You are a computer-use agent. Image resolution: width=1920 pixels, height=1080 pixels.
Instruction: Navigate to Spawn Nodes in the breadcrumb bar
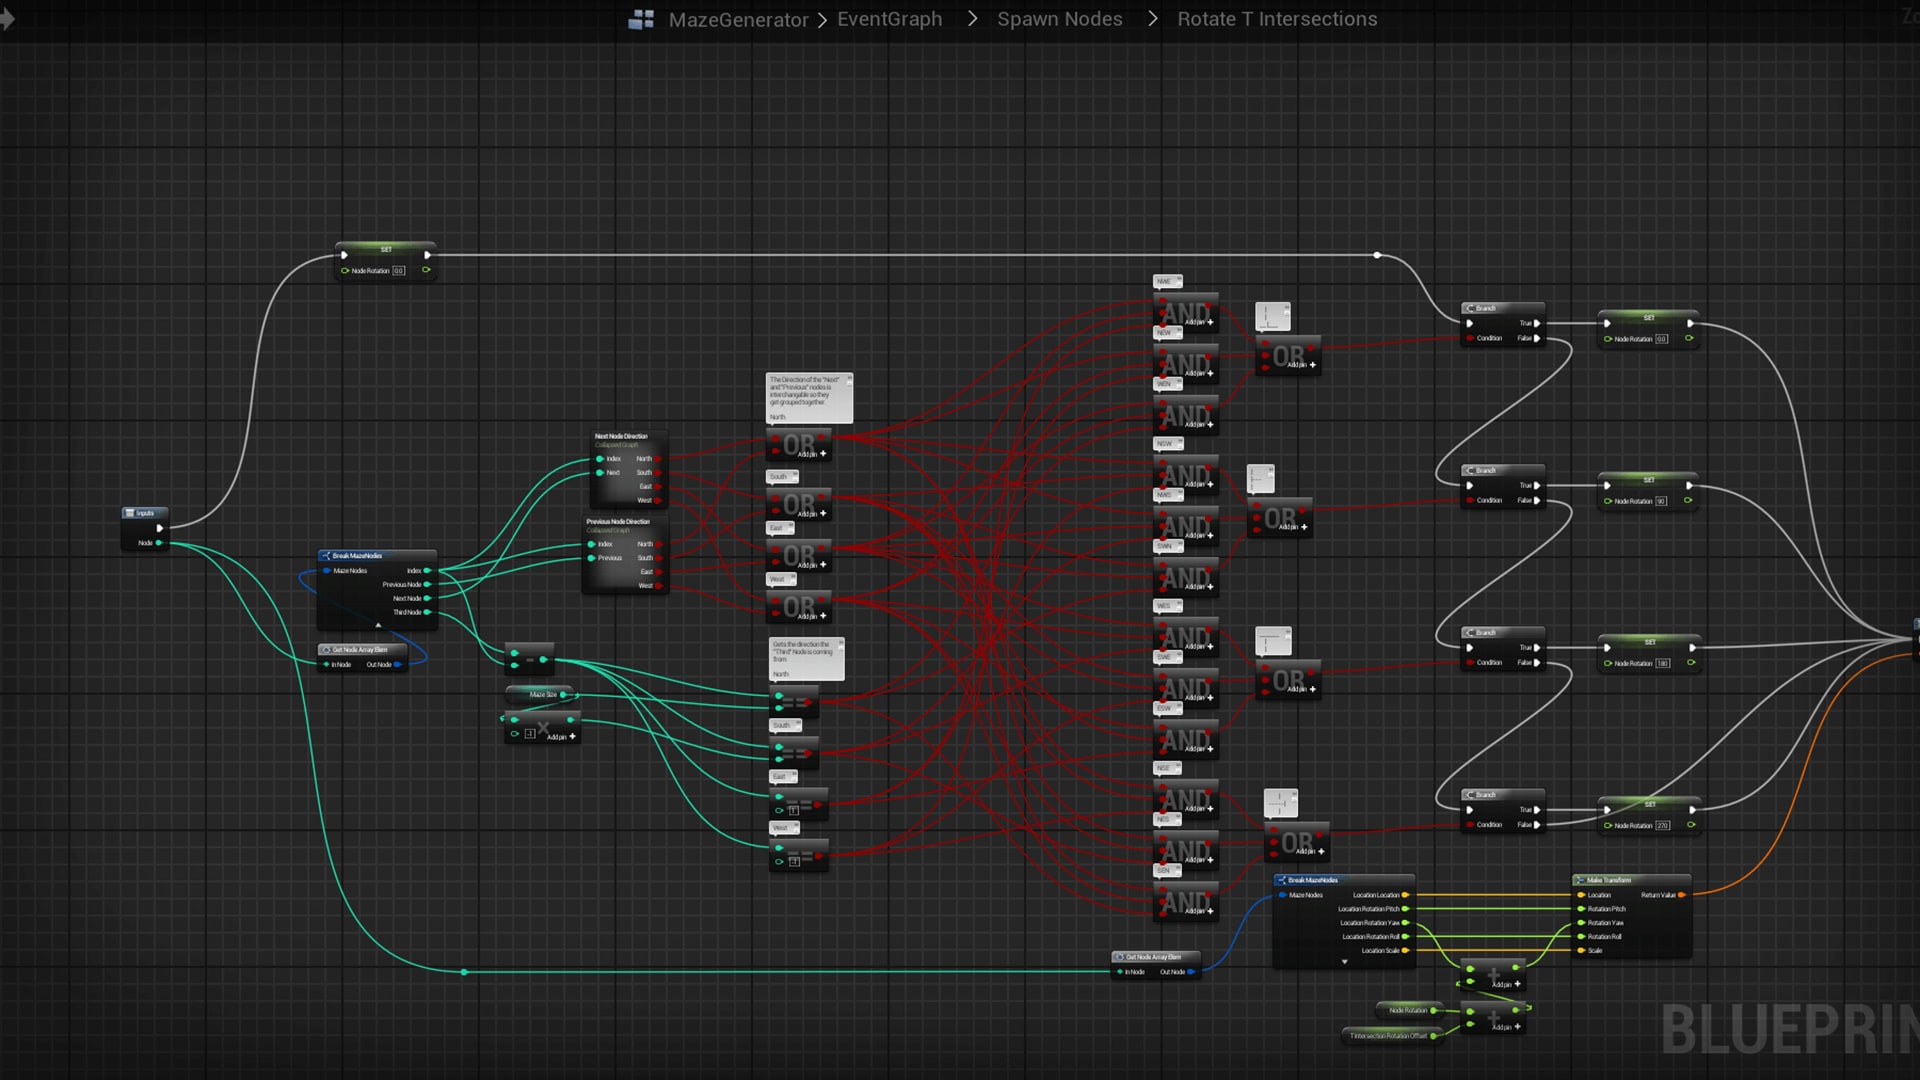[x=1060, y=19]
